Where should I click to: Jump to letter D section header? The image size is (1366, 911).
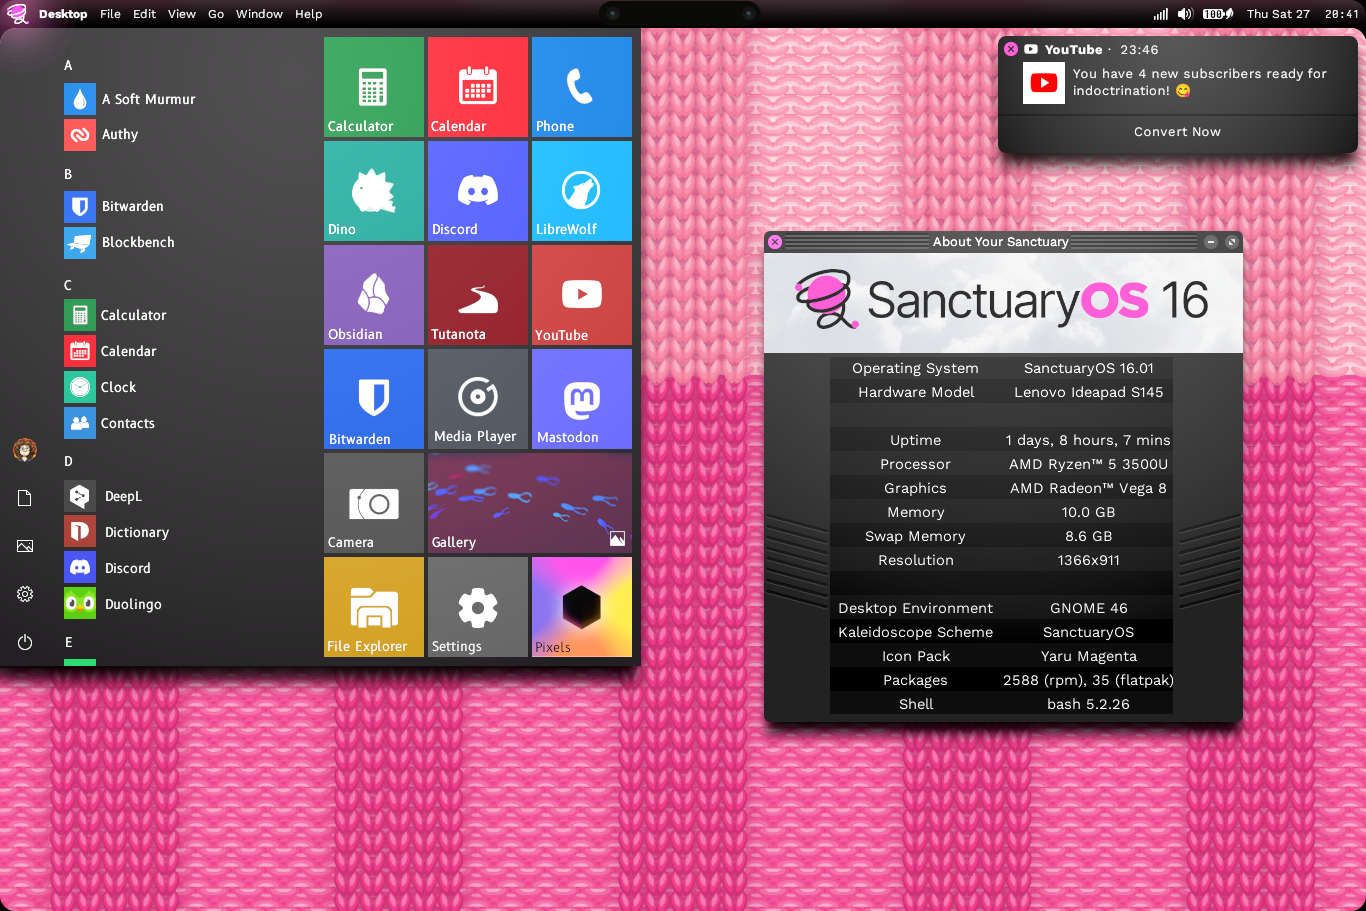[x=68, y=461]
